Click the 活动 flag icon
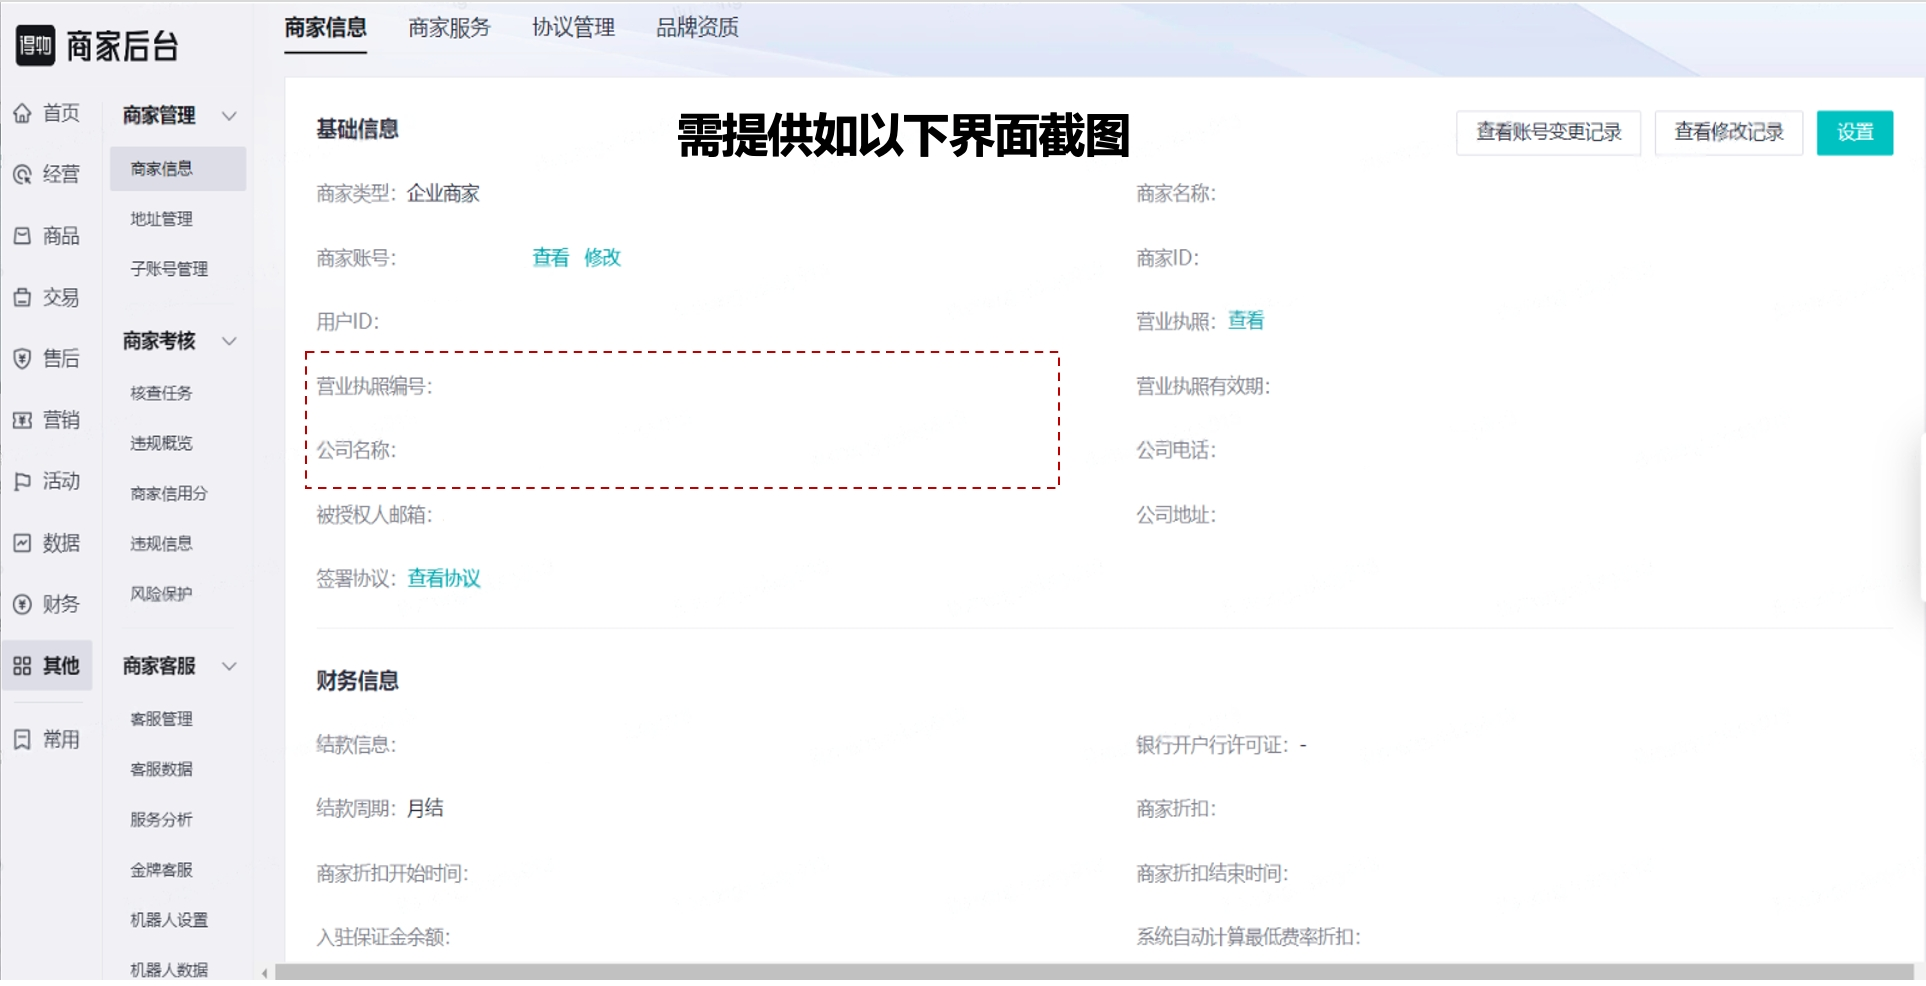 (x=22, y=482)
